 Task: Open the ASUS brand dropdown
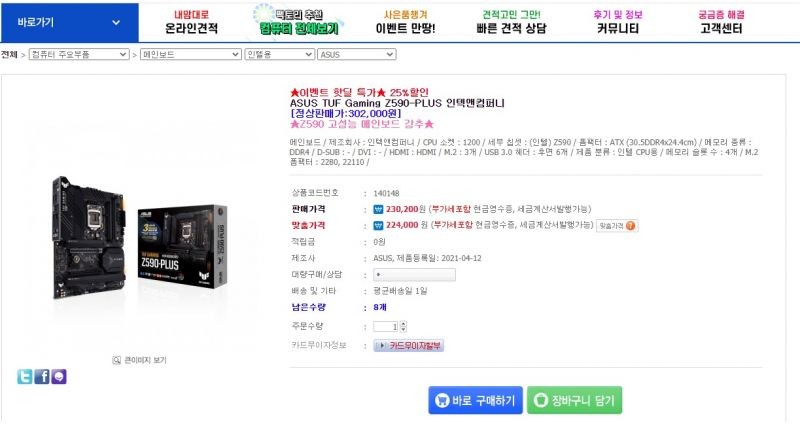(x=357, y=54)
